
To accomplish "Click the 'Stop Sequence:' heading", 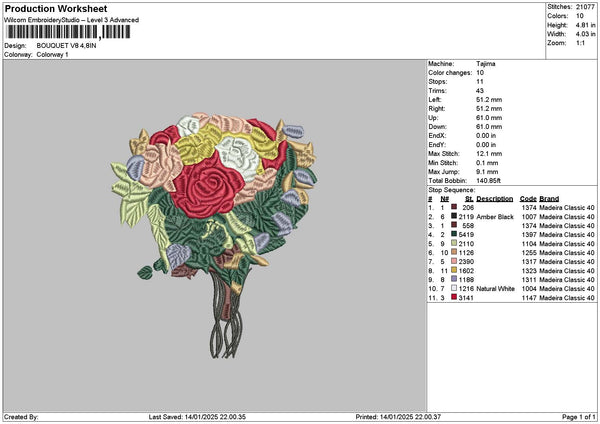I will [x=452, y=190].
